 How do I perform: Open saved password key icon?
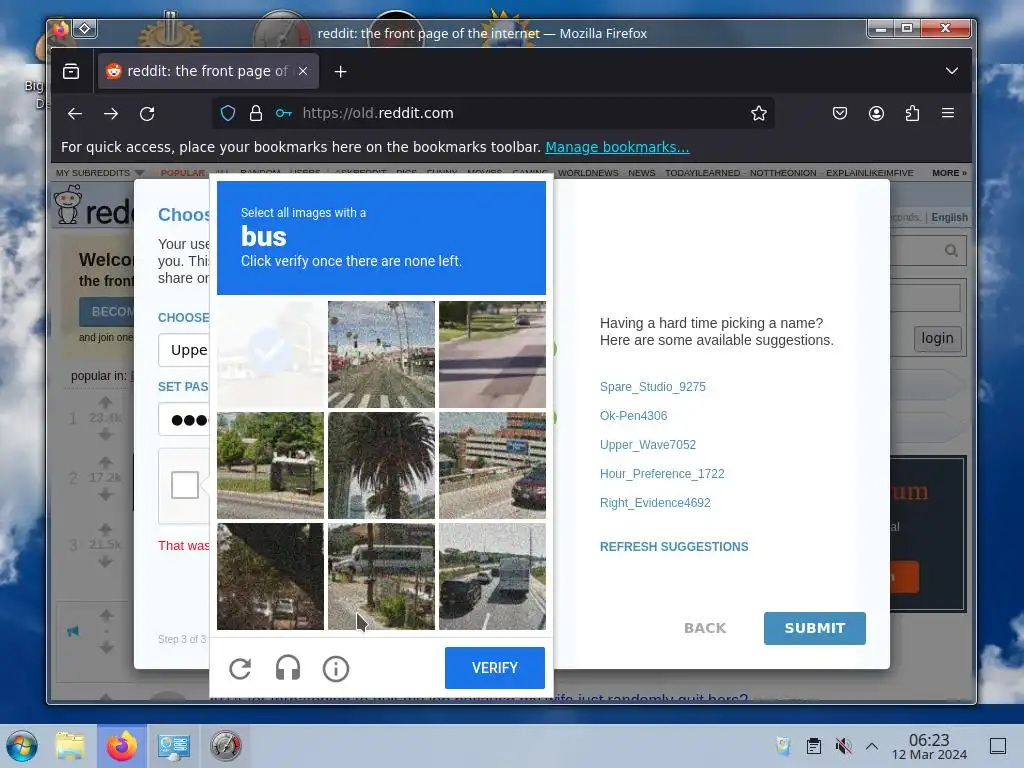point(283,113)
